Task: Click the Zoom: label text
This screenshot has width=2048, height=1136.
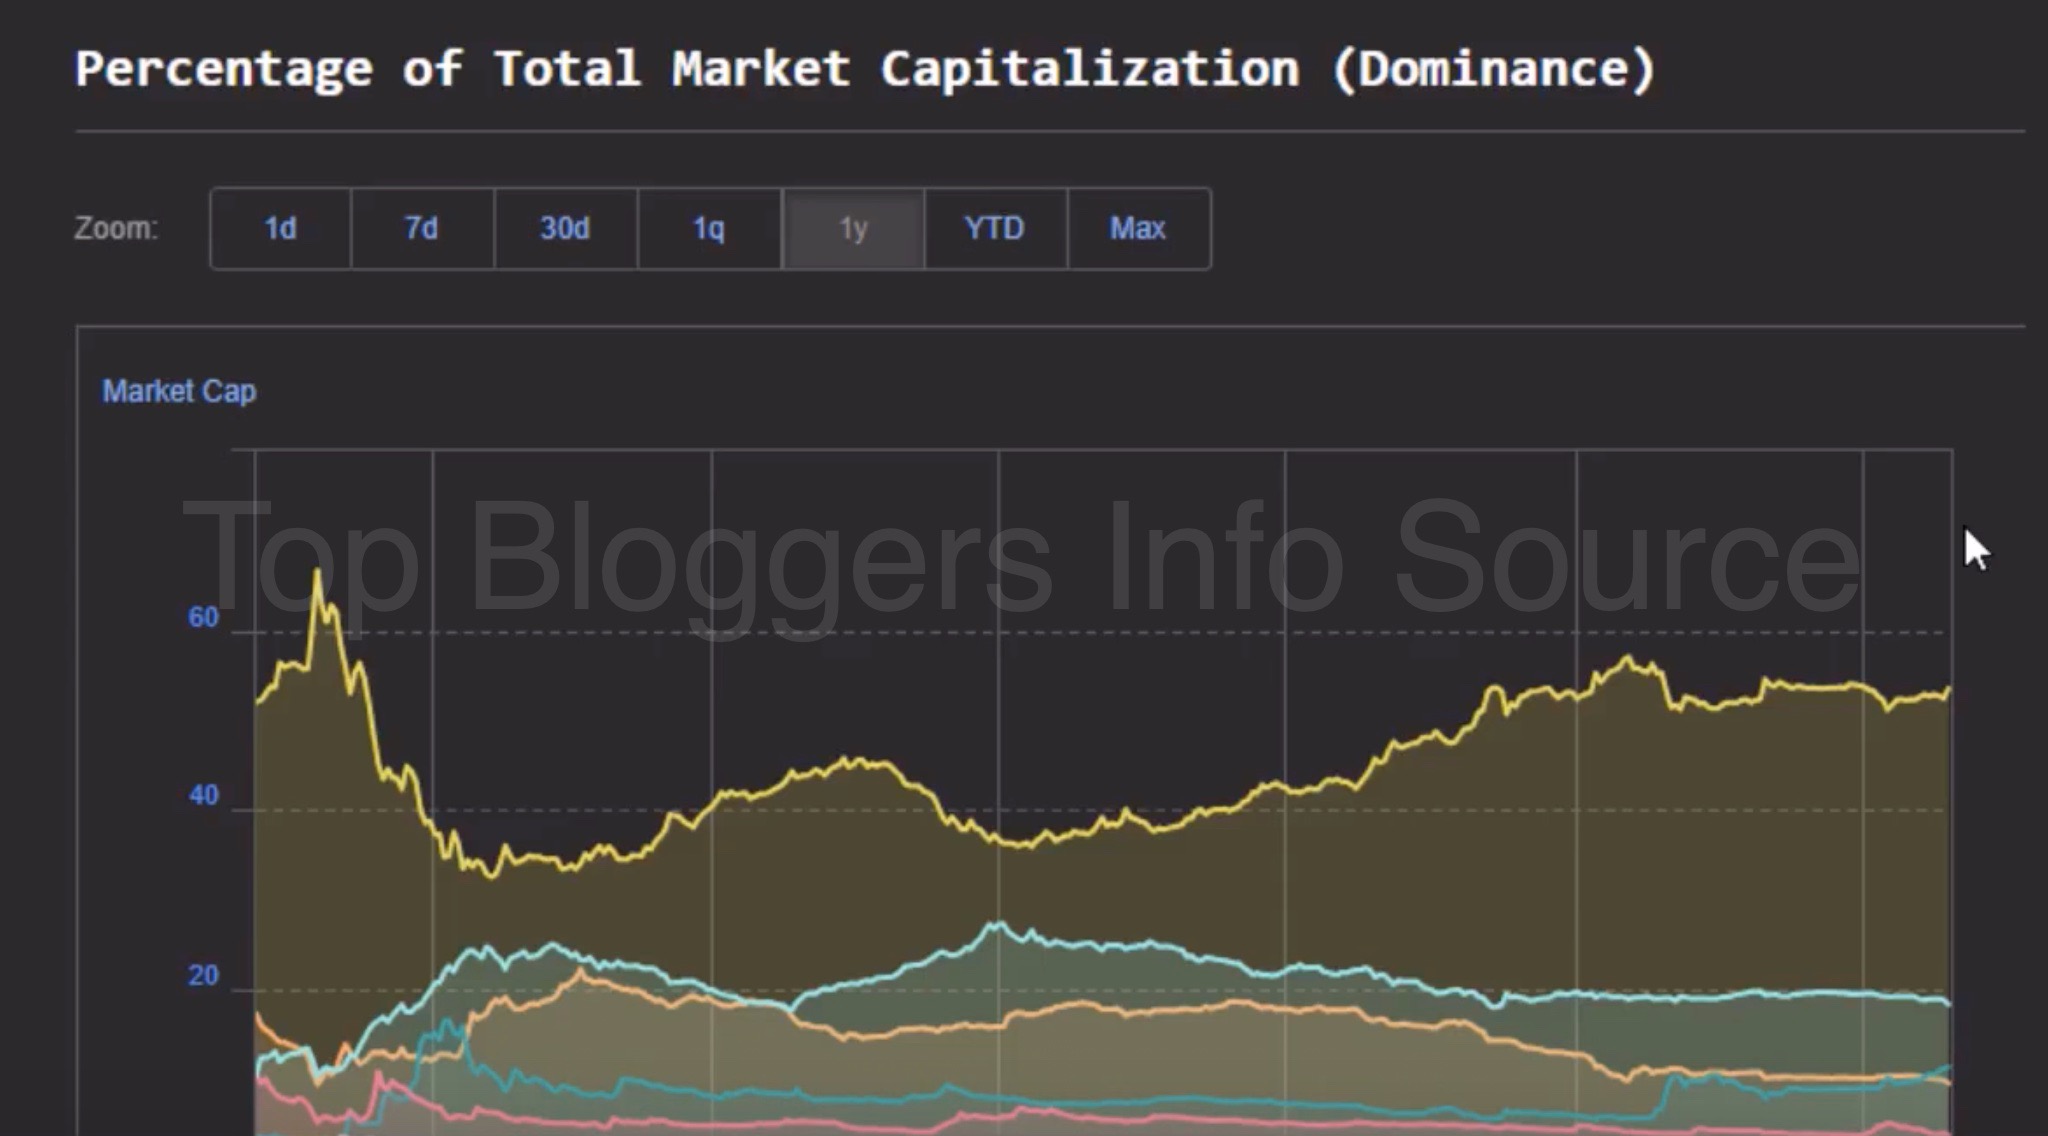Action: (116, 229)
